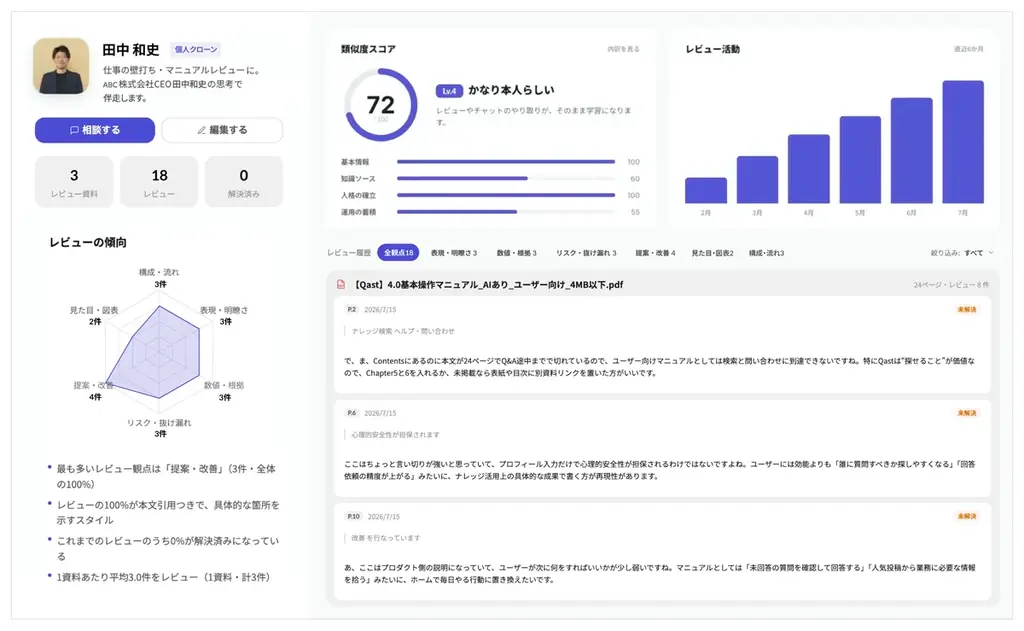Click the Lv.4 level badge
This screenshot has height=631, width=1024.
449,91
